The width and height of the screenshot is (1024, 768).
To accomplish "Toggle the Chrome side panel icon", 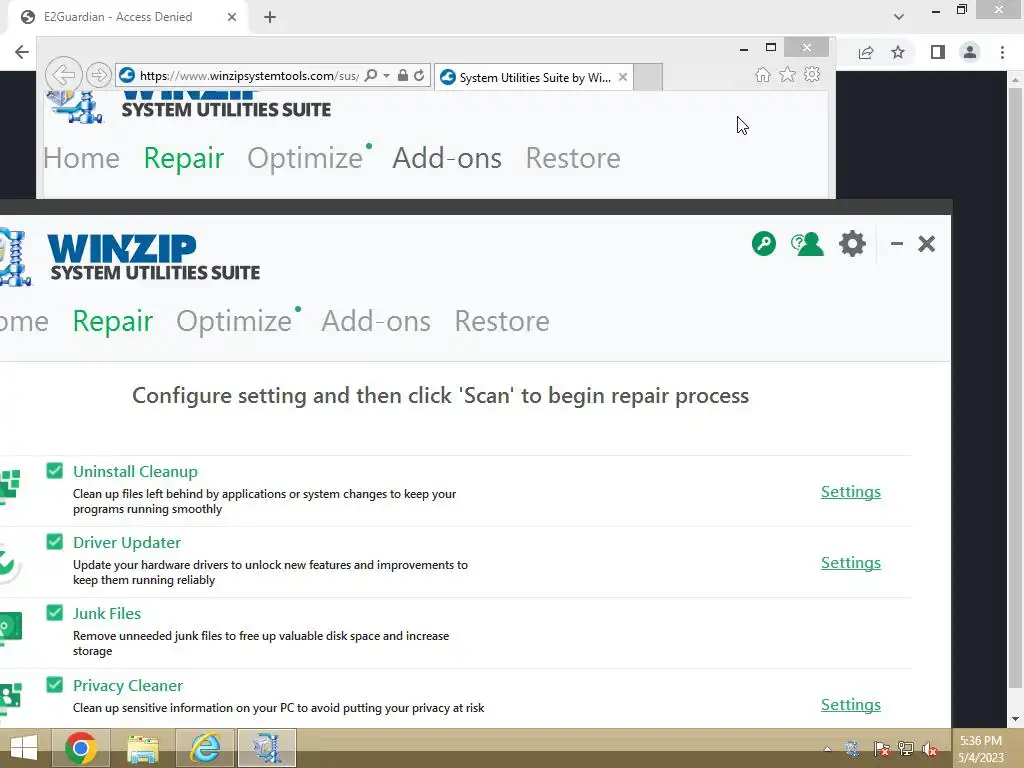I will click(938, 52).
